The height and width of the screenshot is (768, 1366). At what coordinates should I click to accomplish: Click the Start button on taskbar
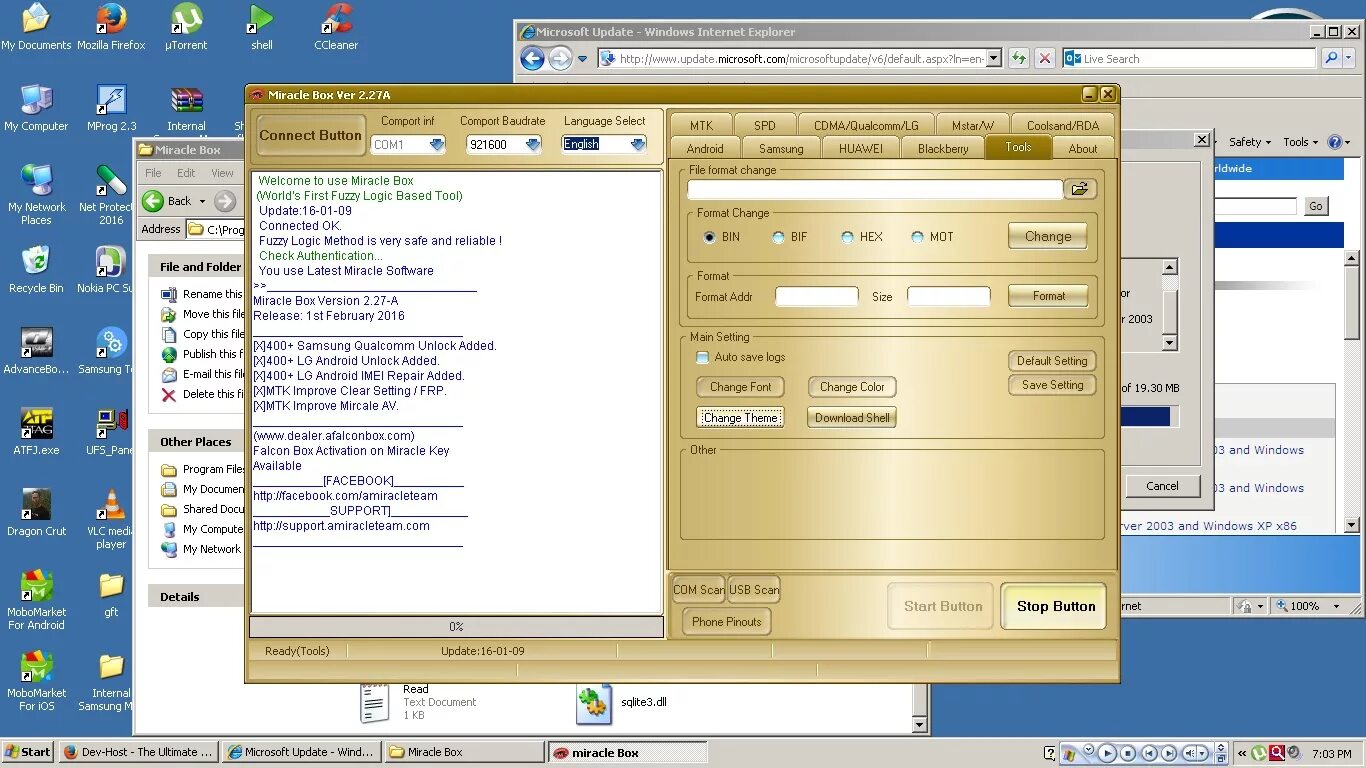click(28, 752)
